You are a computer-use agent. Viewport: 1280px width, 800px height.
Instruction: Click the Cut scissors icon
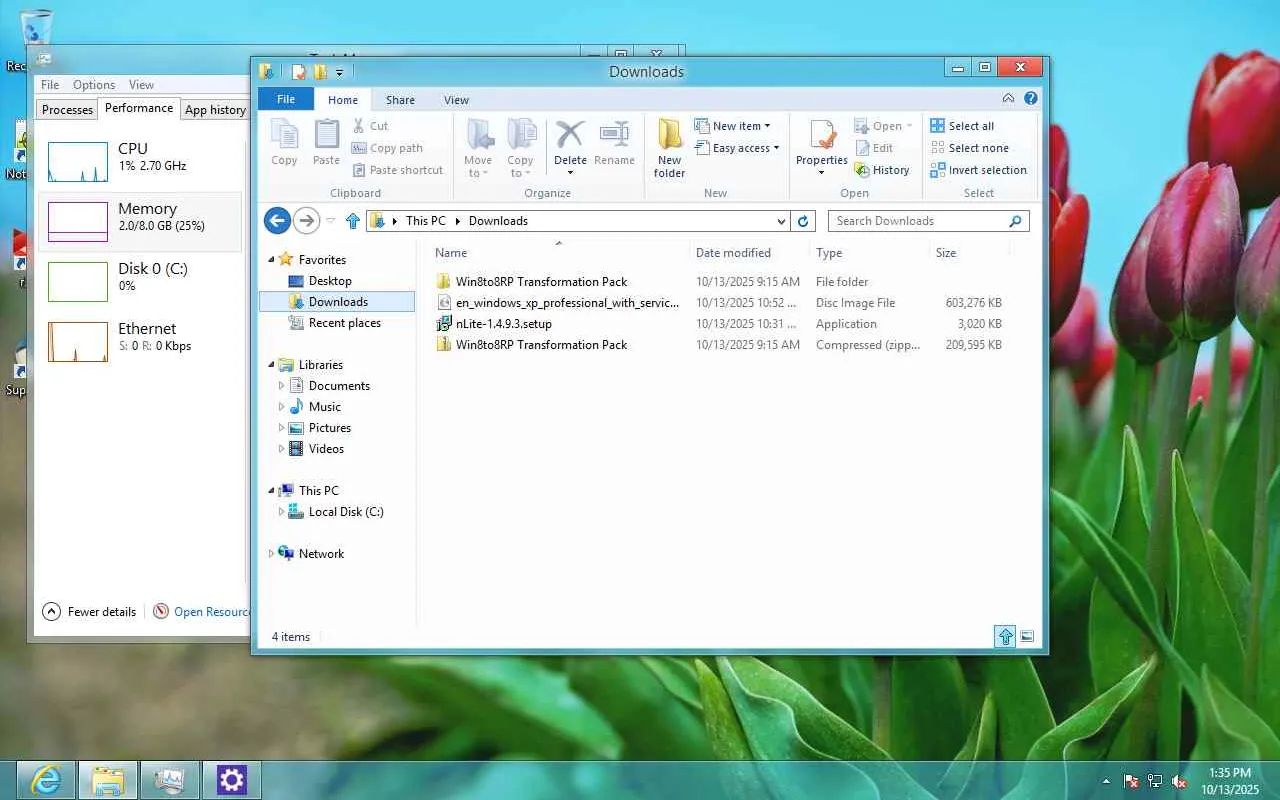(360, 126)
